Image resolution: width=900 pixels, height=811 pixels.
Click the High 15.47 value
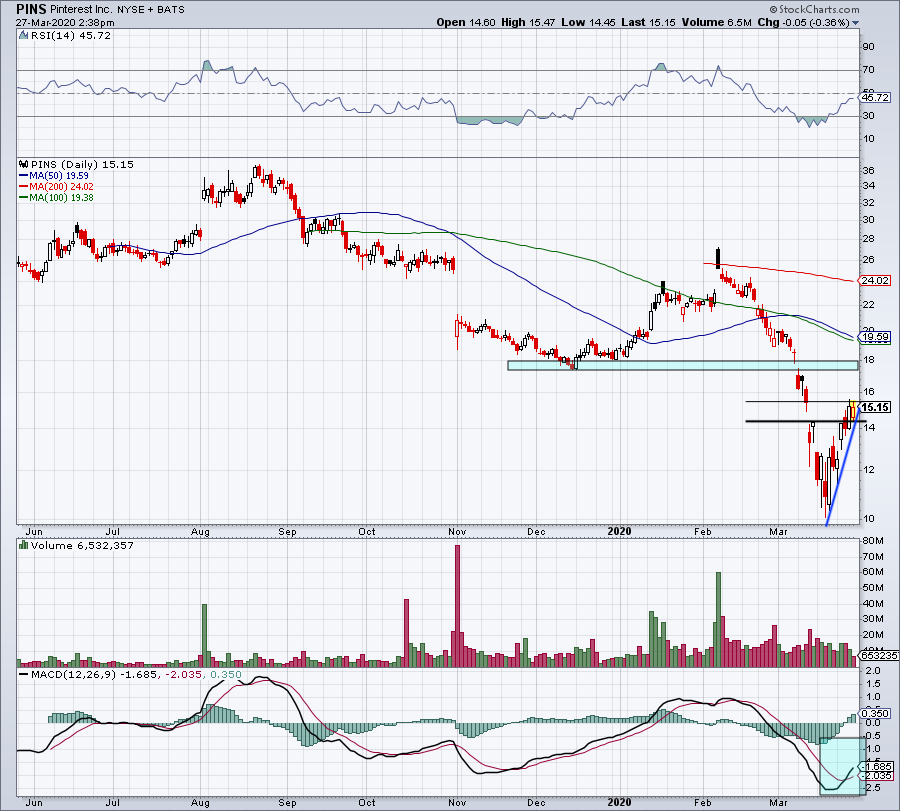(x=527, y=22)
